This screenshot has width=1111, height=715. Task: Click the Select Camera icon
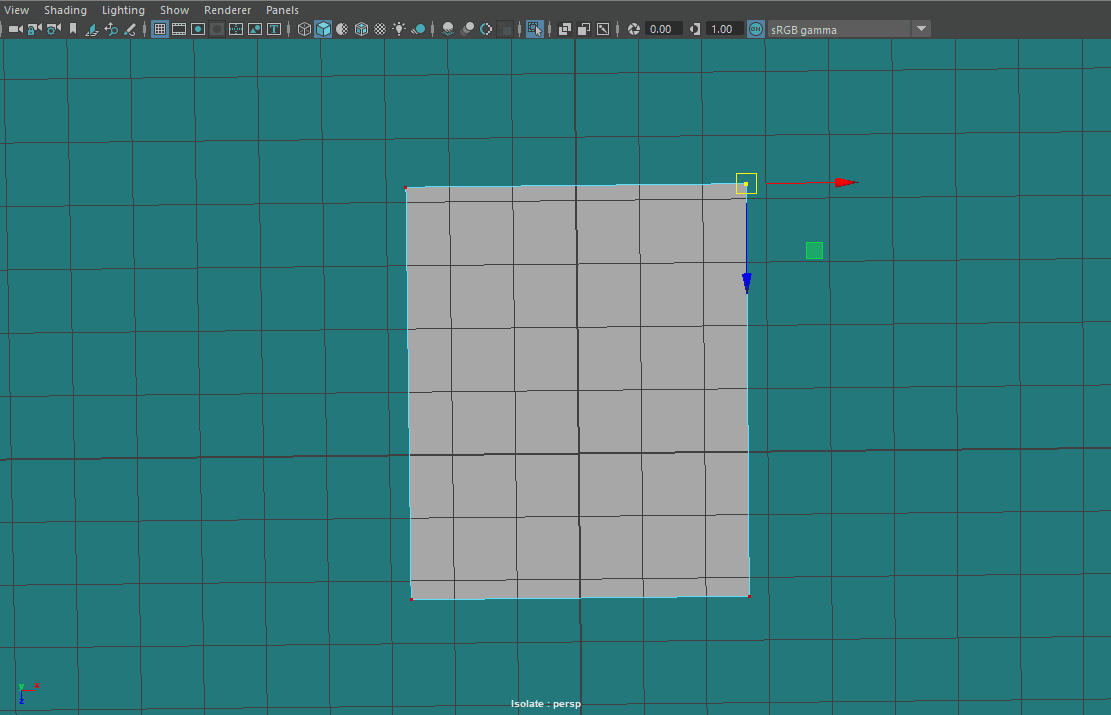pyautogui.click(x=15, y=29)
